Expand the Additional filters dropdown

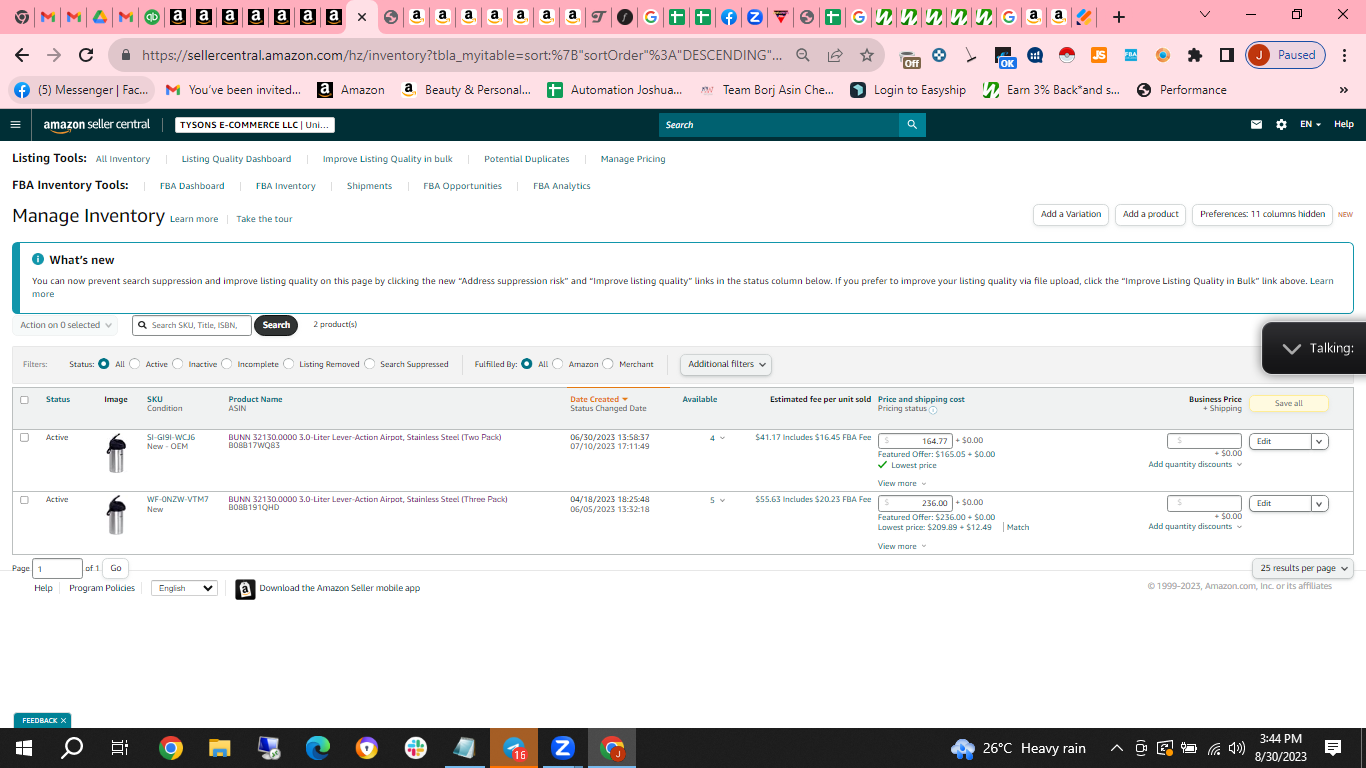tap(726, 364)
